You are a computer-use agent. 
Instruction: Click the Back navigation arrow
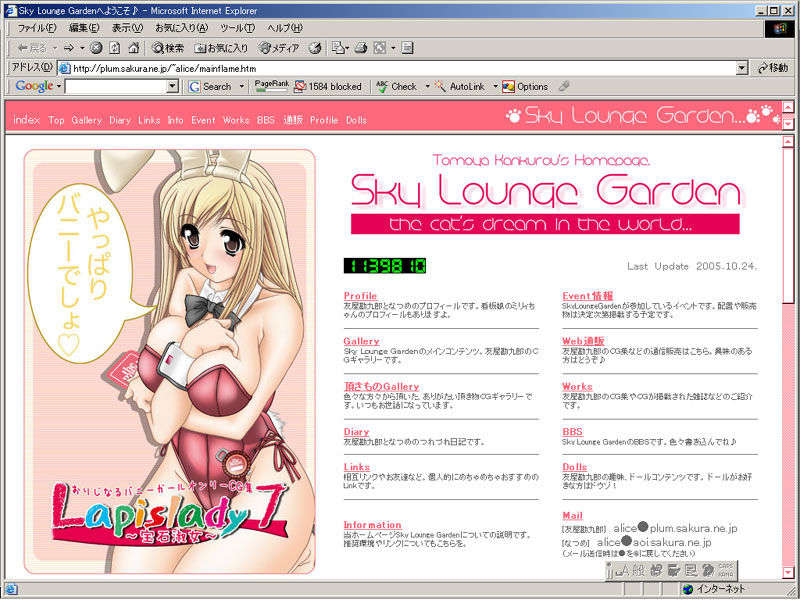pyautogui.click(x=32, y=48)
